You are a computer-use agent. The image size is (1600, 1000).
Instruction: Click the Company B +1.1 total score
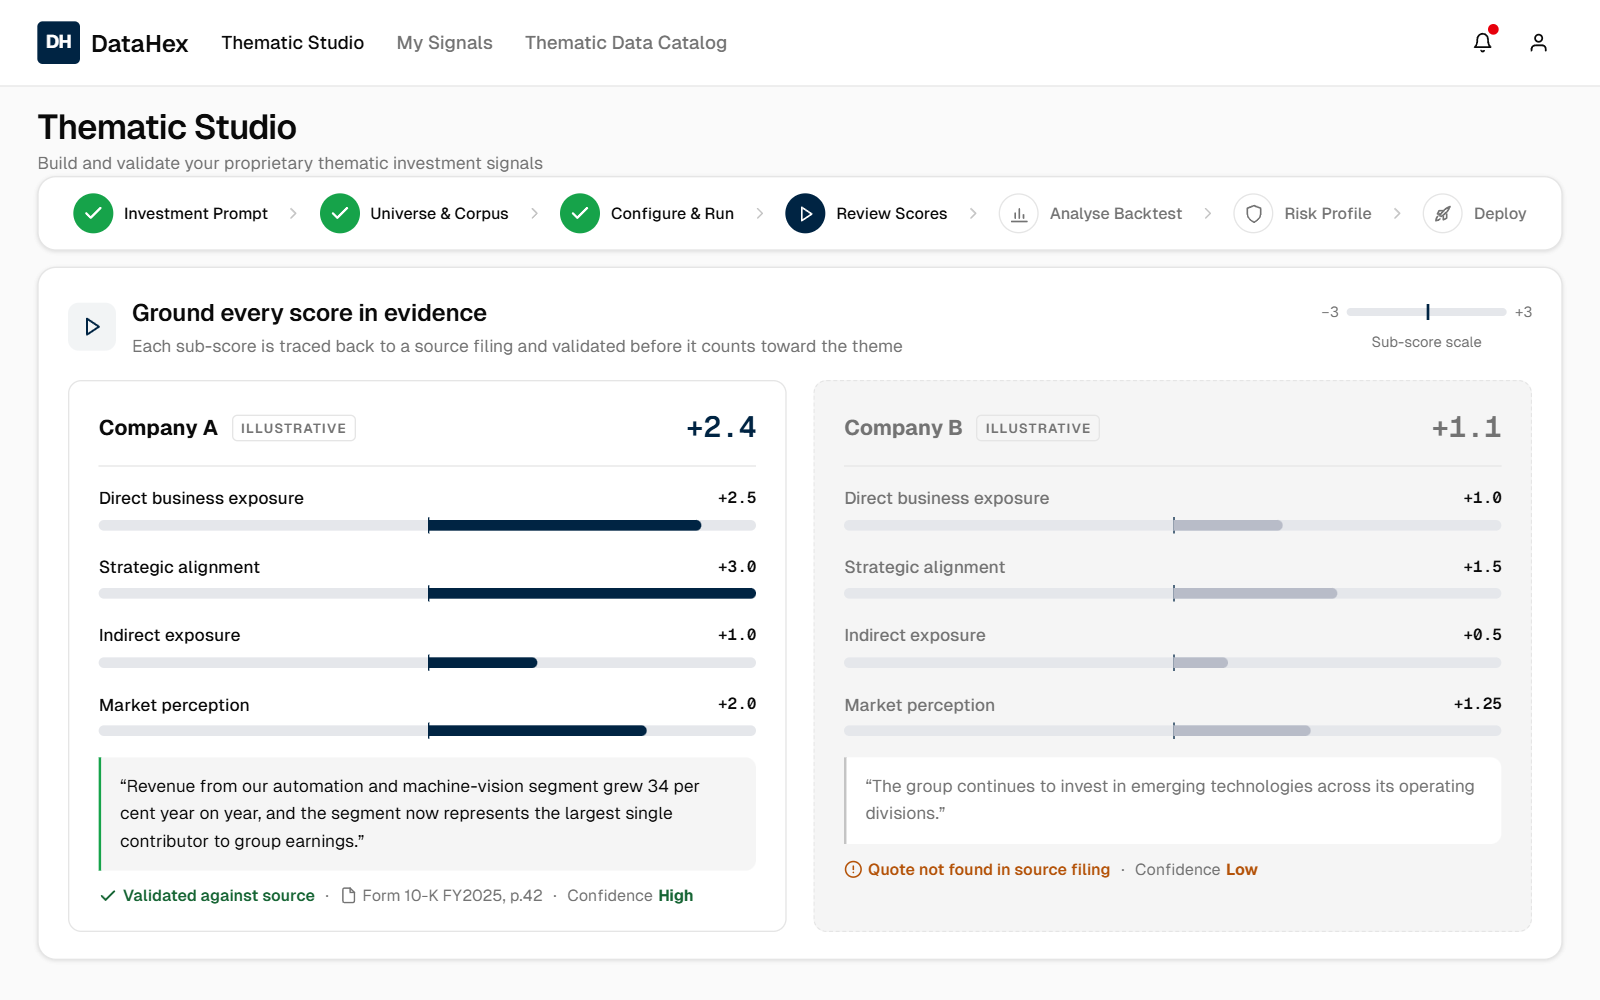pyautogui.click(x=1467, y=428)
